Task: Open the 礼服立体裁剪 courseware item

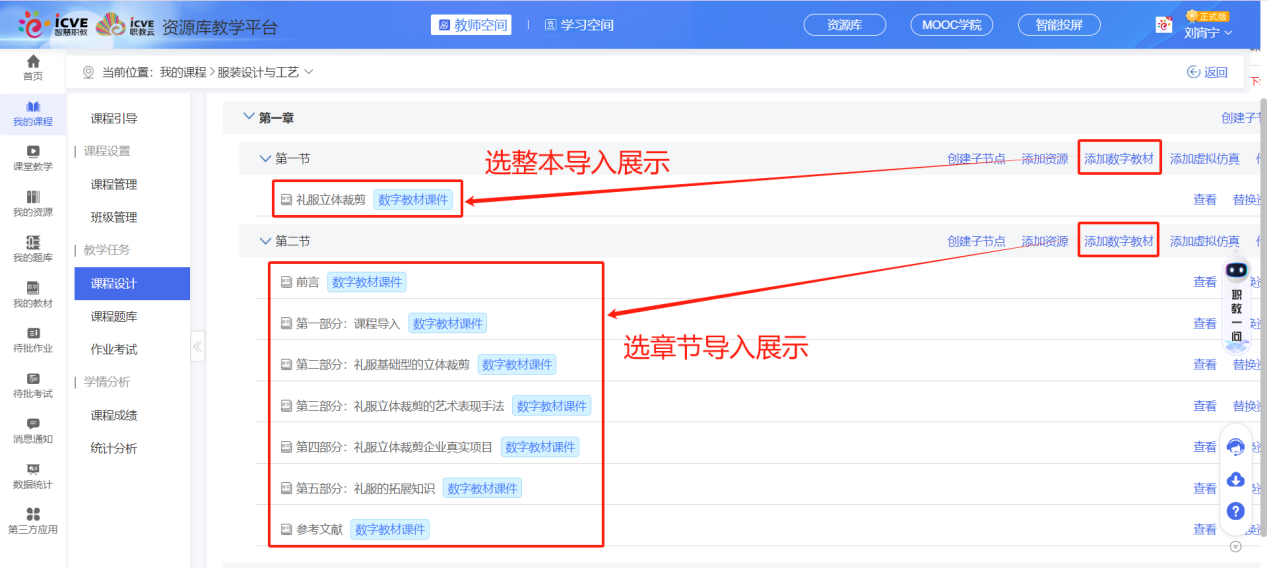Action: (330, 200)
